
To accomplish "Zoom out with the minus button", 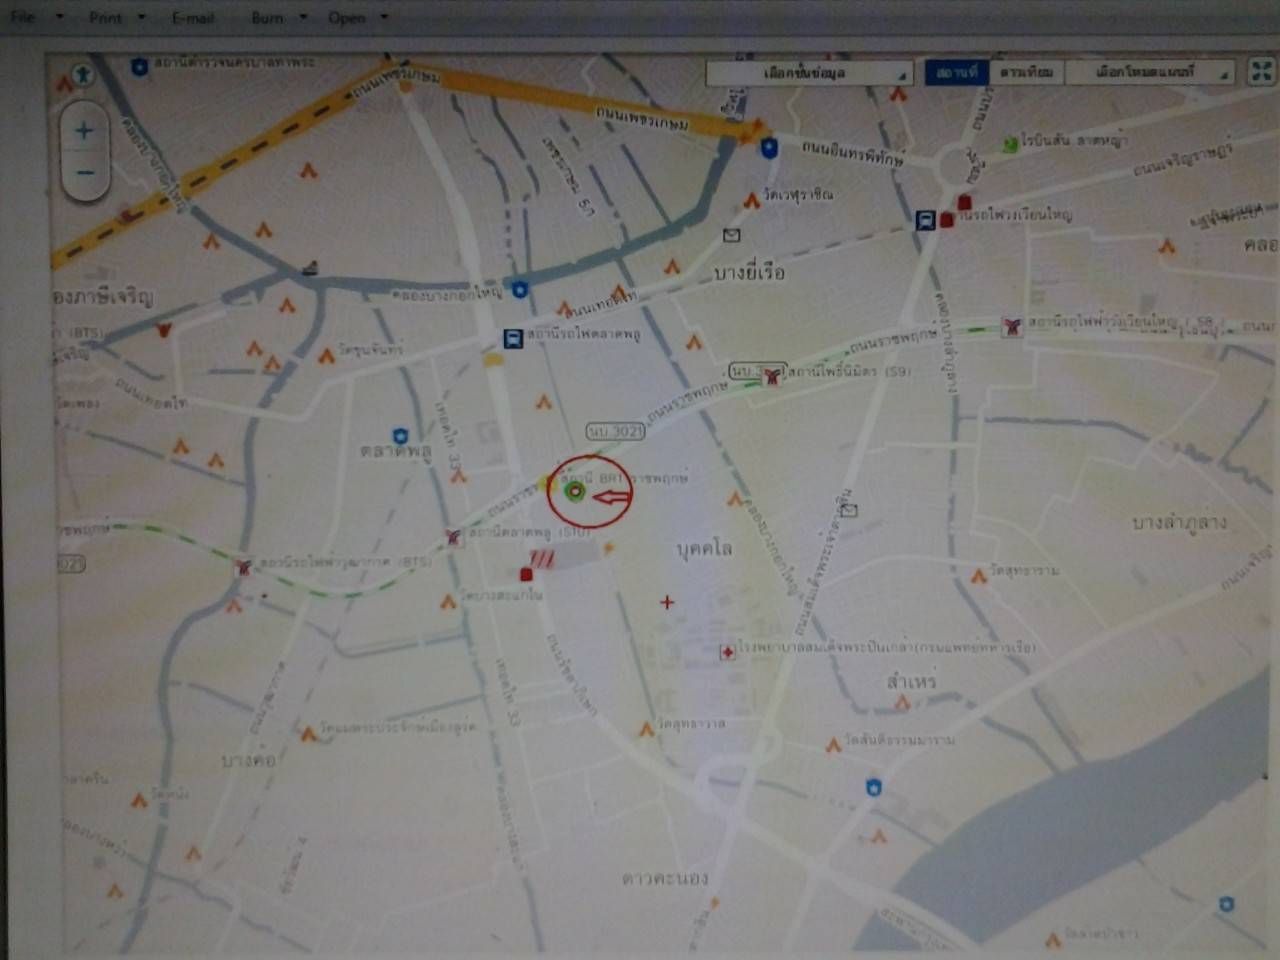I will click(x=84, y=172).
